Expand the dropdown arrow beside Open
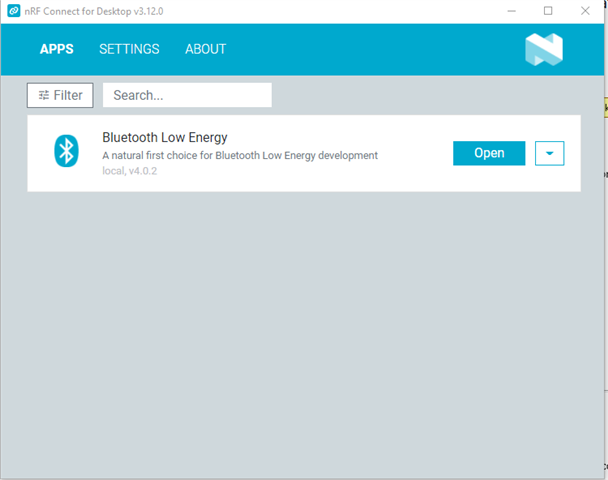This screenshot has height=480, width=608. (x=549, y=153)
